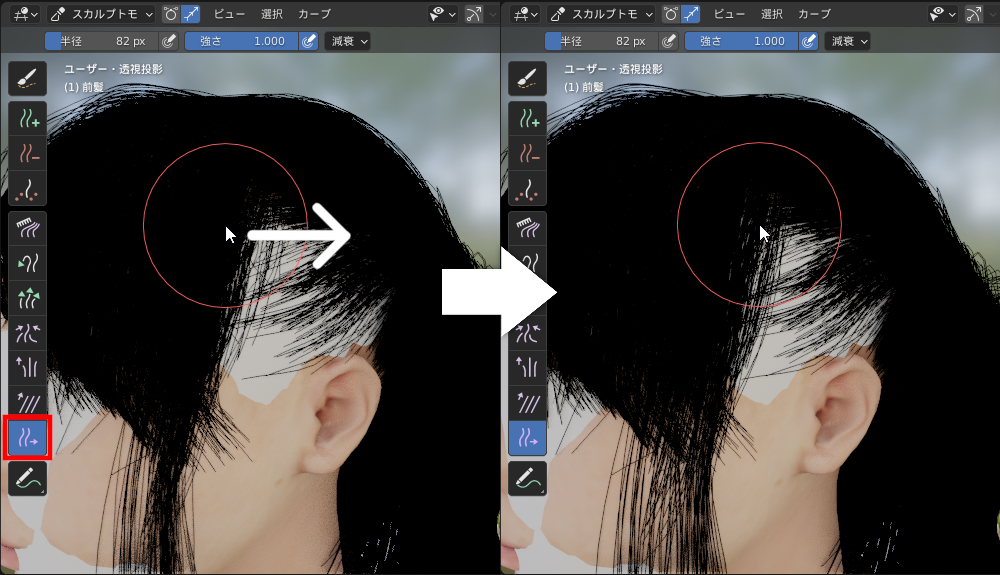
Task: Toggle radius pen pressure in left viewport
Action: coord(168,41)
